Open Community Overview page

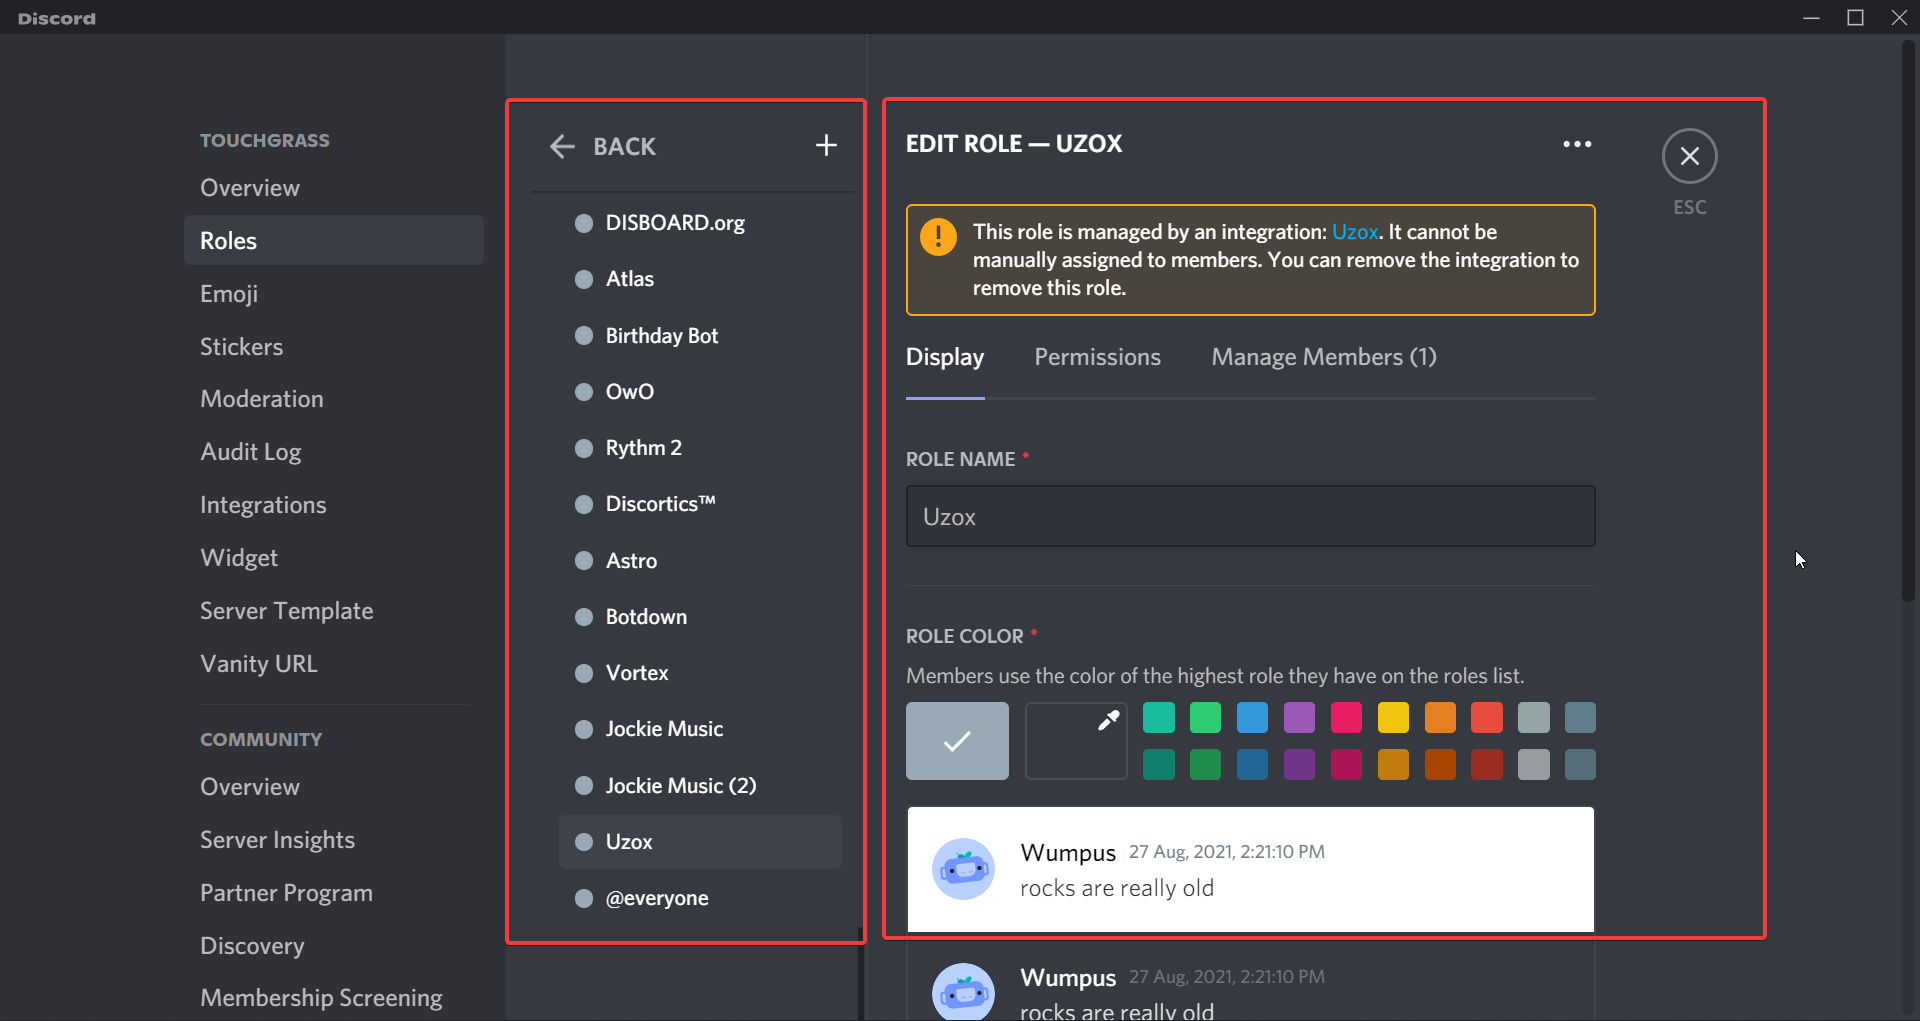tap(334, 787)
